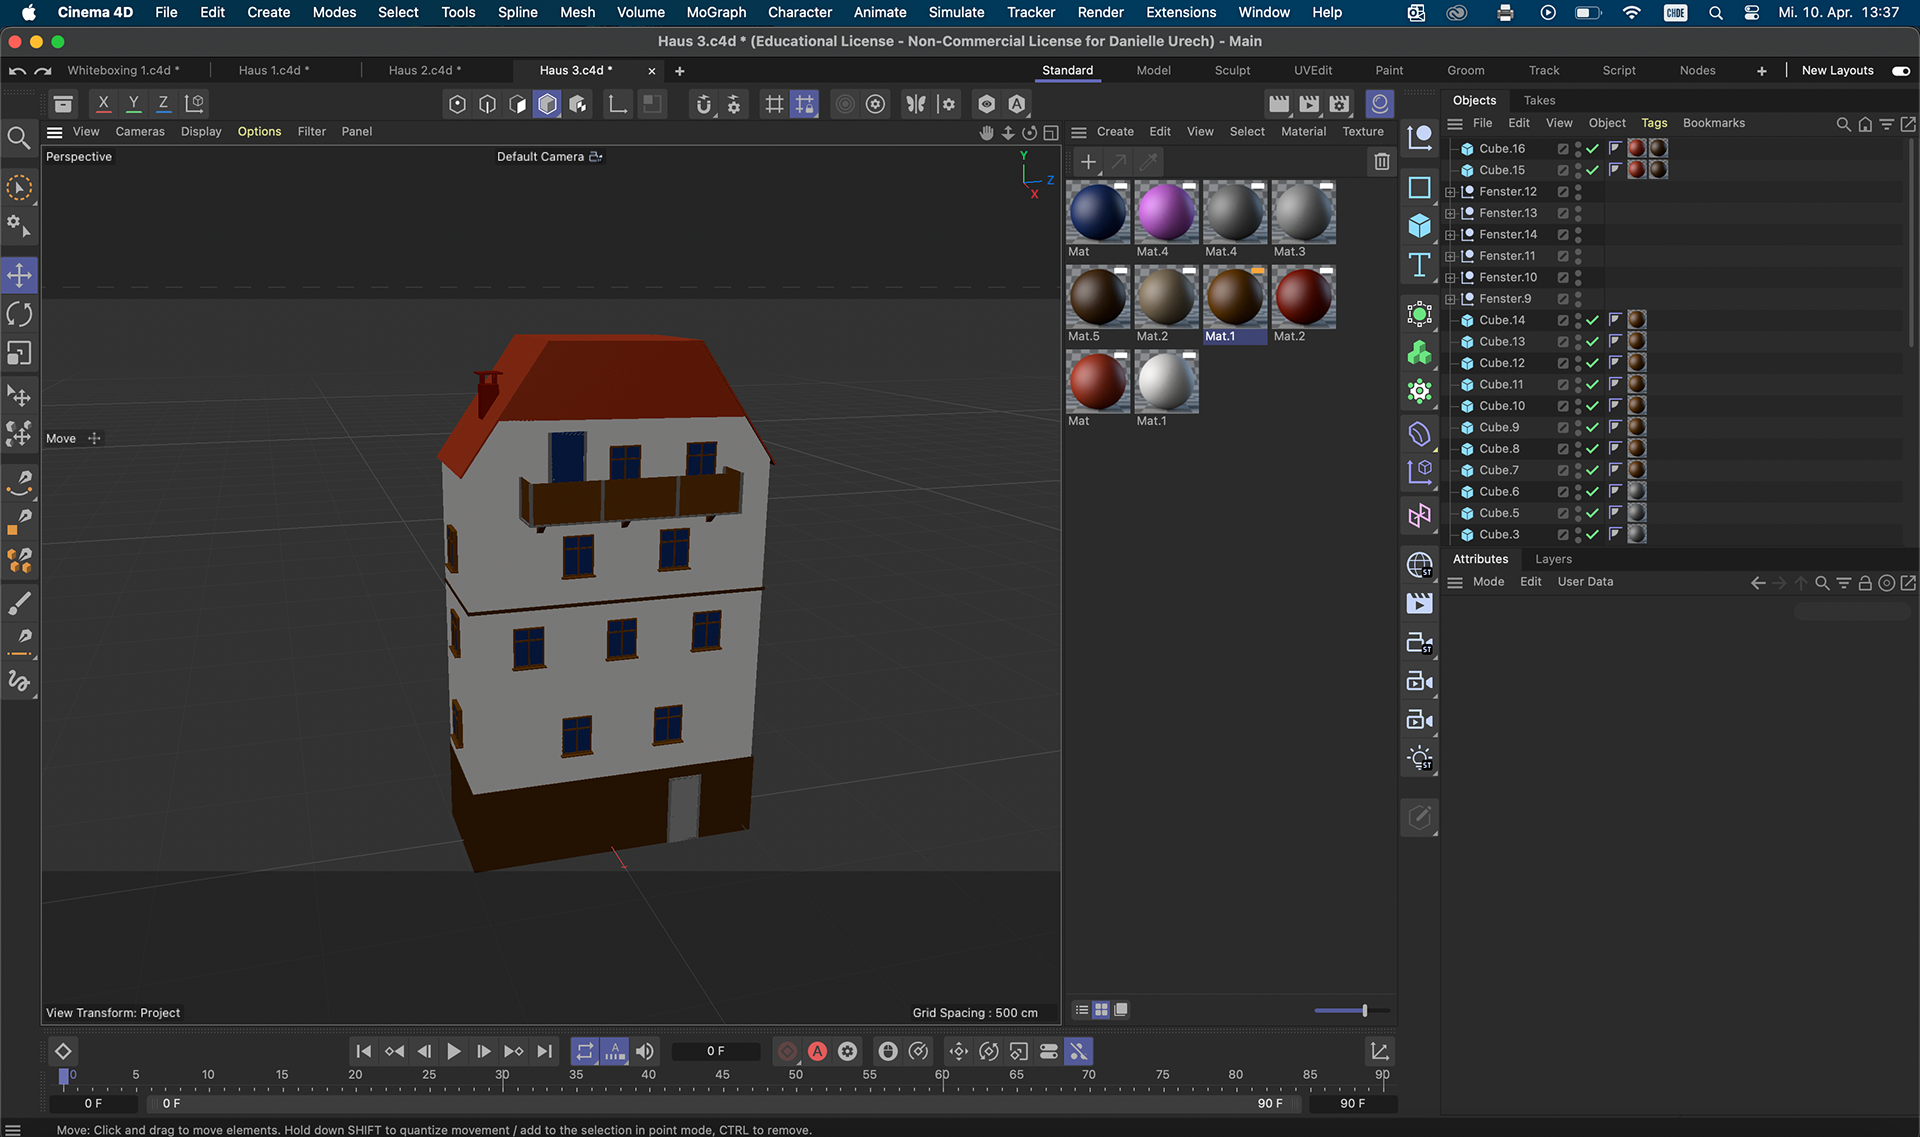The image size is (1920, 1137).
Task: Select the Scale tool
Action: coord(19,353)
